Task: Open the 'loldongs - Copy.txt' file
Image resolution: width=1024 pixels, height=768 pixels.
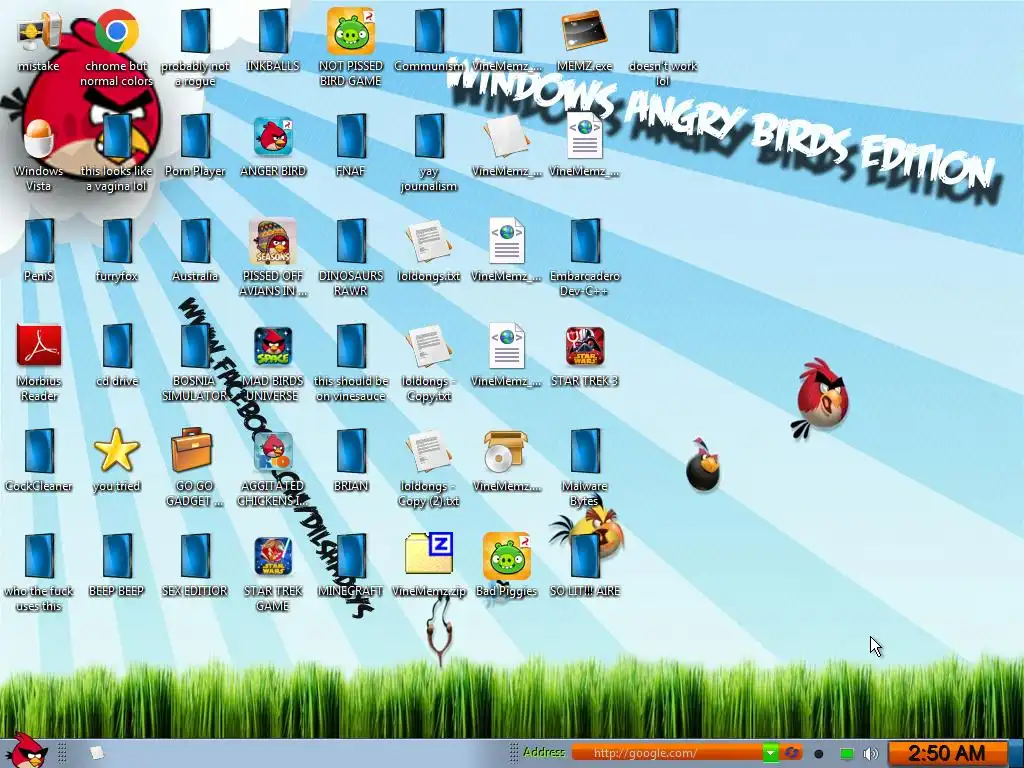Action: coord(429,346)
